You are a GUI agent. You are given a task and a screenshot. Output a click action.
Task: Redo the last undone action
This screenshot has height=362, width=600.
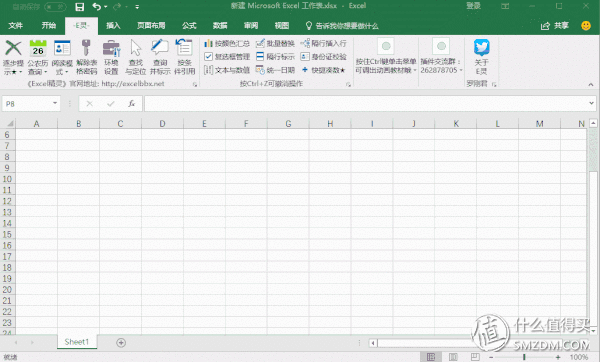117,7
